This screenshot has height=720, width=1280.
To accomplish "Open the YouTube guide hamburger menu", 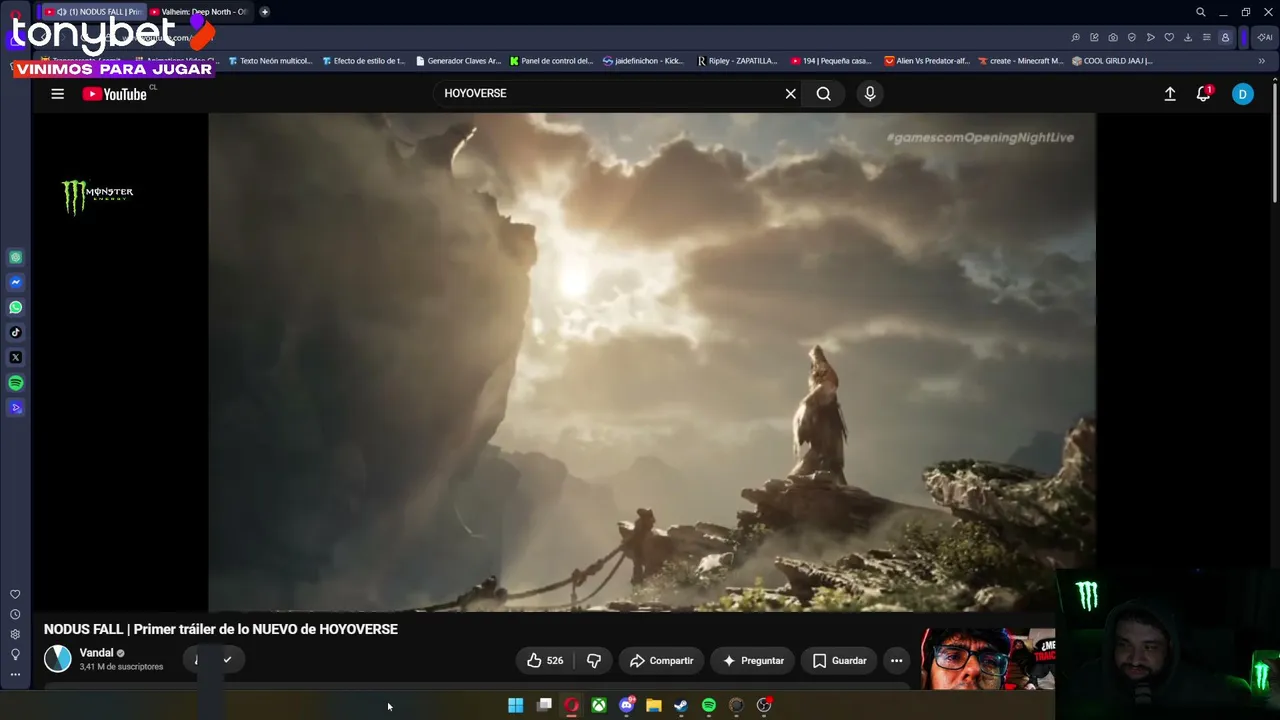I will (x=57, y=94).
